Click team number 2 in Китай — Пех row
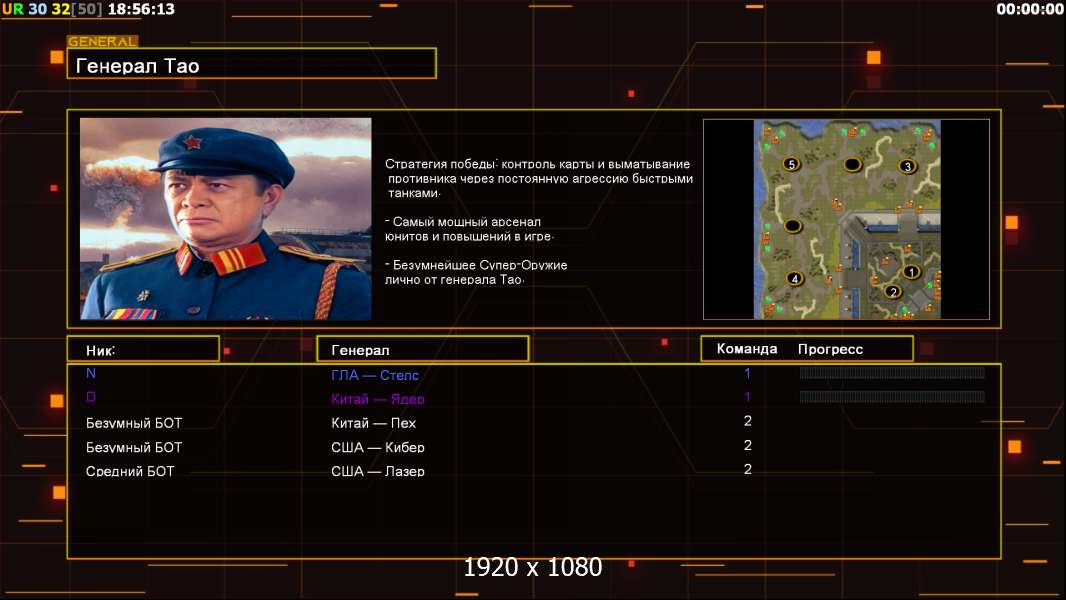The width and height of the screenshot is (1066, 600). 748,421
